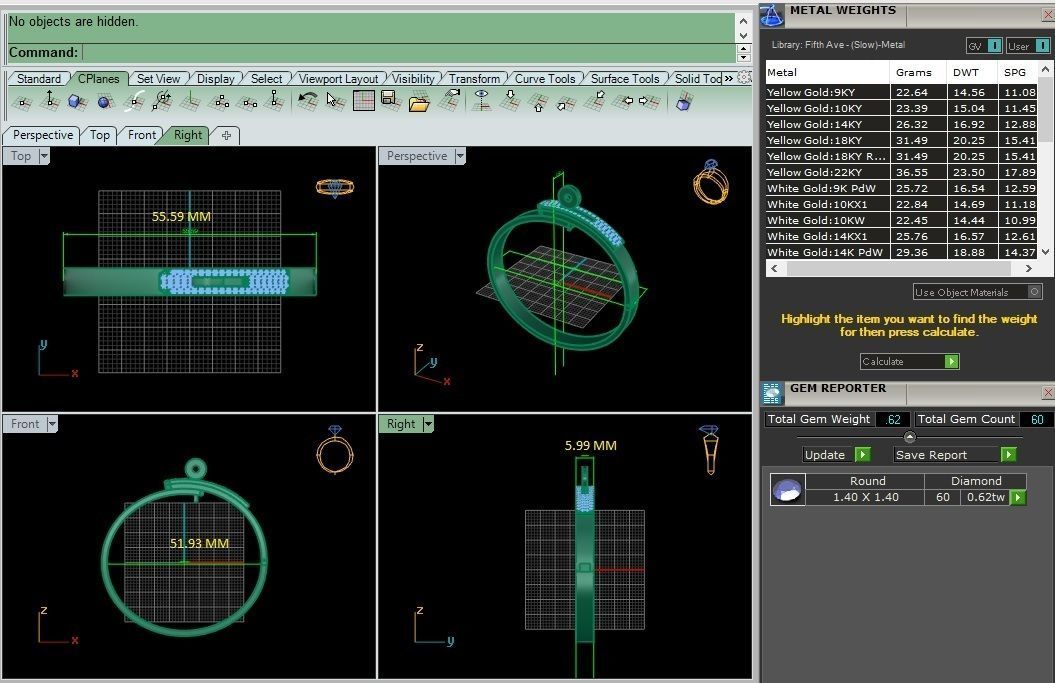
Task: Click orange ring icon in Perspective viewport
Action: [x=711, y=182]
